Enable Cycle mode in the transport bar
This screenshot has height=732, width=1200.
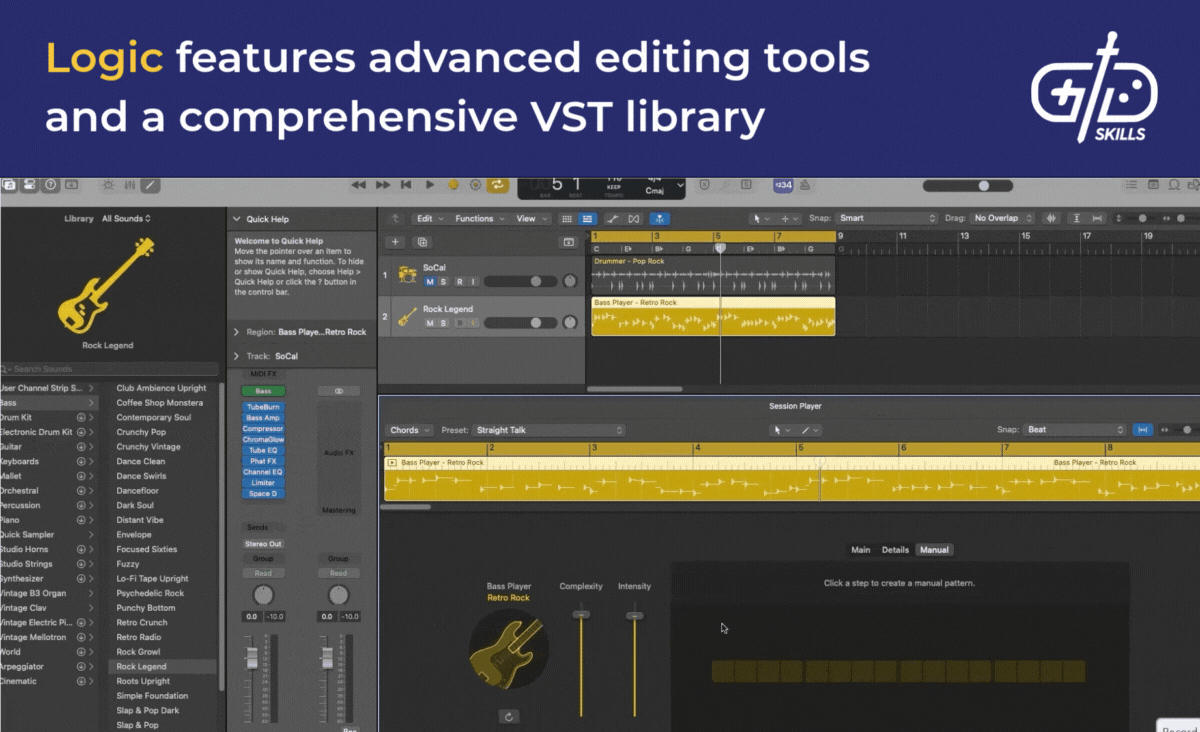(x=497, y=185)
